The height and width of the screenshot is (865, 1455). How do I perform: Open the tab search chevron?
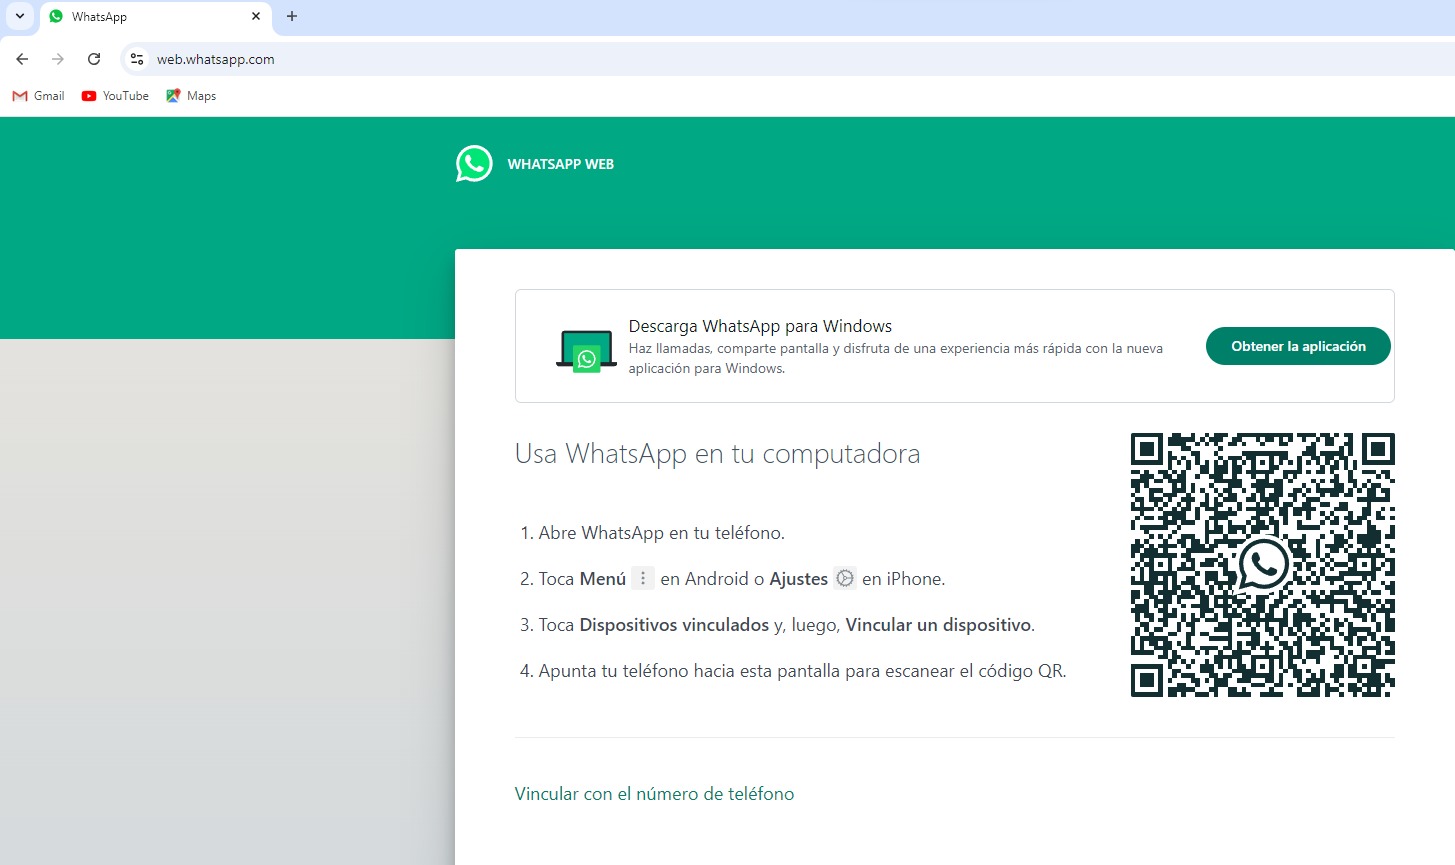(19, 16)
